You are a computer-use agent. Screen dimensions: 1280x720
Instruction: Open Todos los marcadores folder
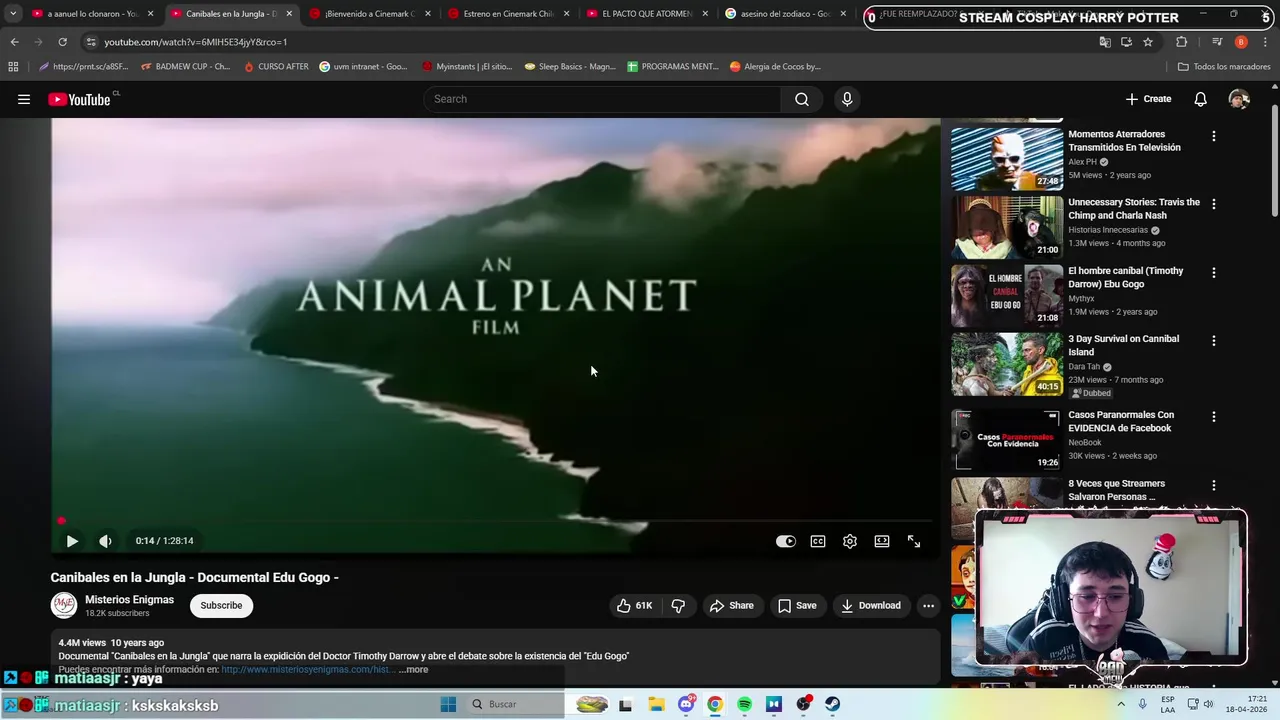1224,67
